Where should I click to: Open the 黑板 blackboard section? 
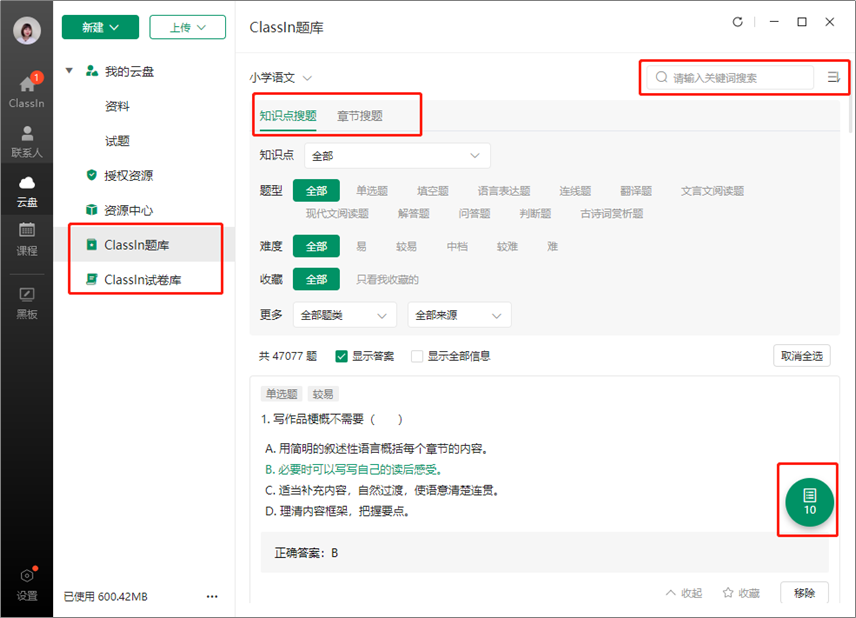27,303
